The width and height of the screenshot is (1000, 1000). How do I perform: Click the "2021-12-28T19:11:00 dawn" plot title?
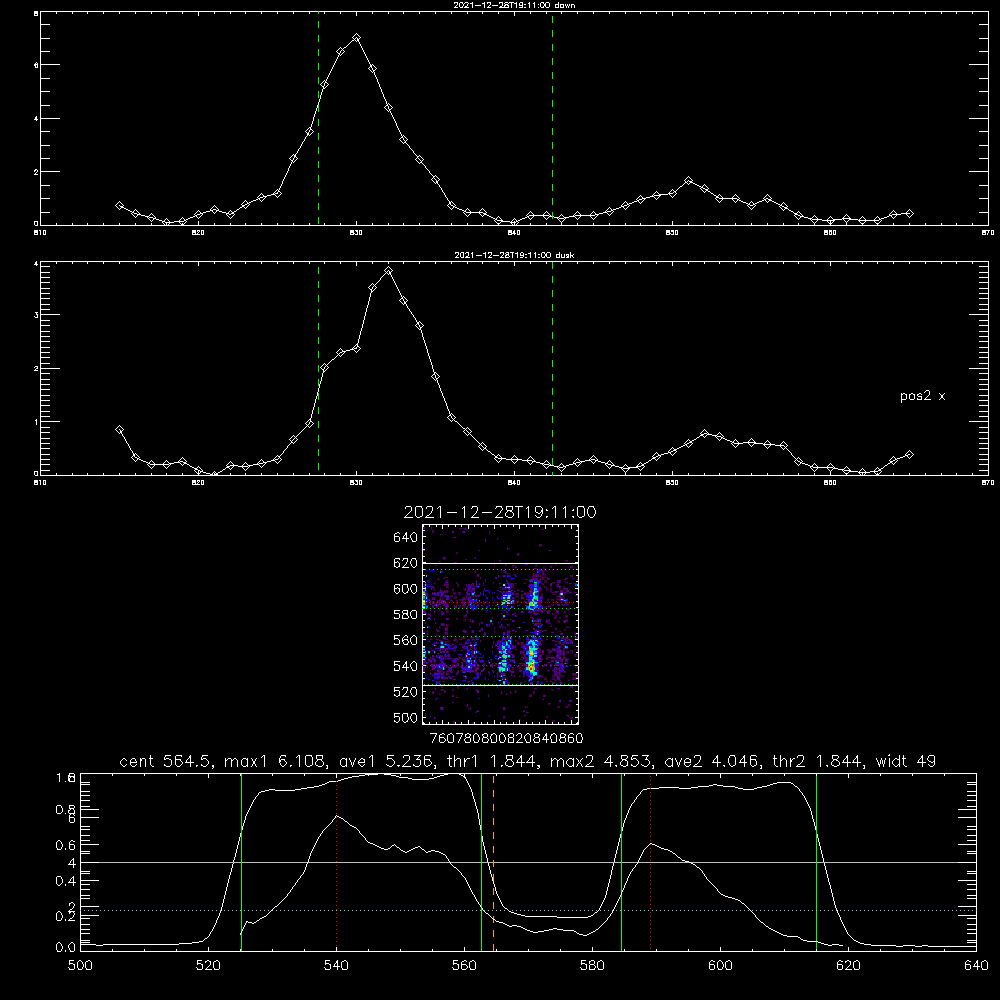click(514, 5)
